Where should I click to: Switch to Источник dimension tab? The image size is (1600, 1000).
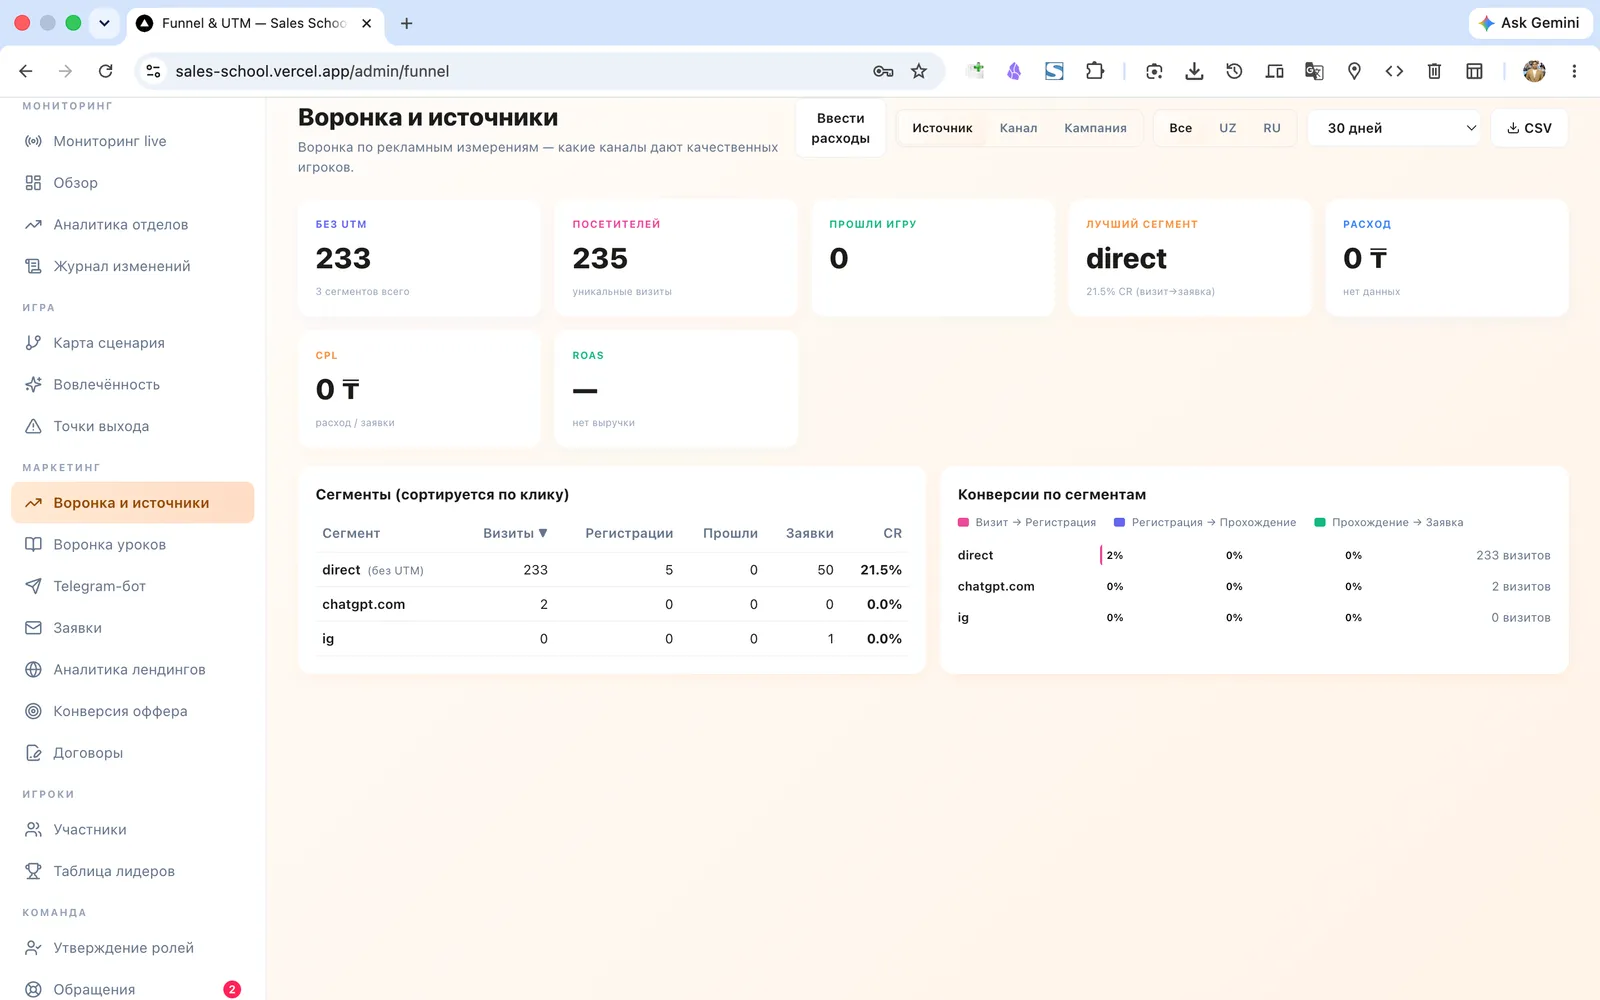point(942,128)
